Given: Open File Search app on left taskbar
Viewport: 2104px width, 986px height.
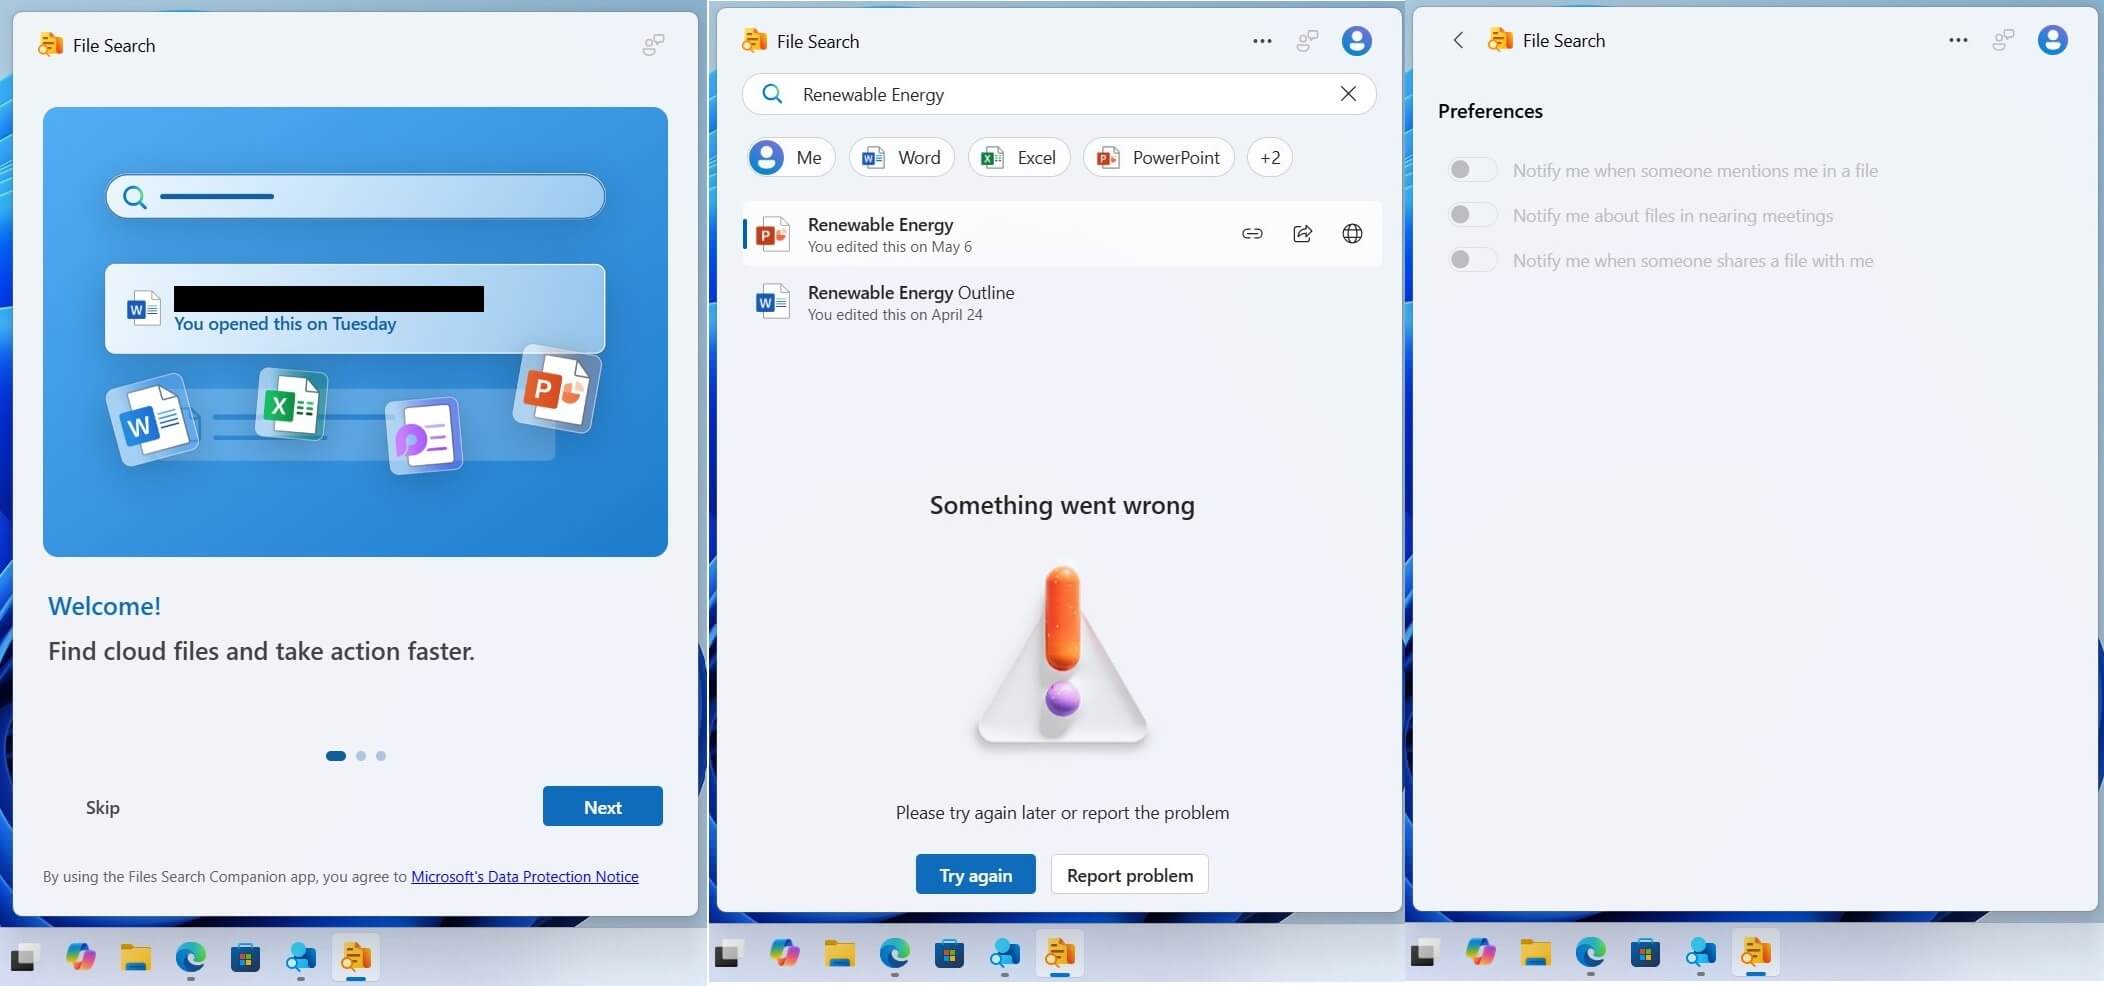Looking at the screenshot, I should (x=355, y=957).
